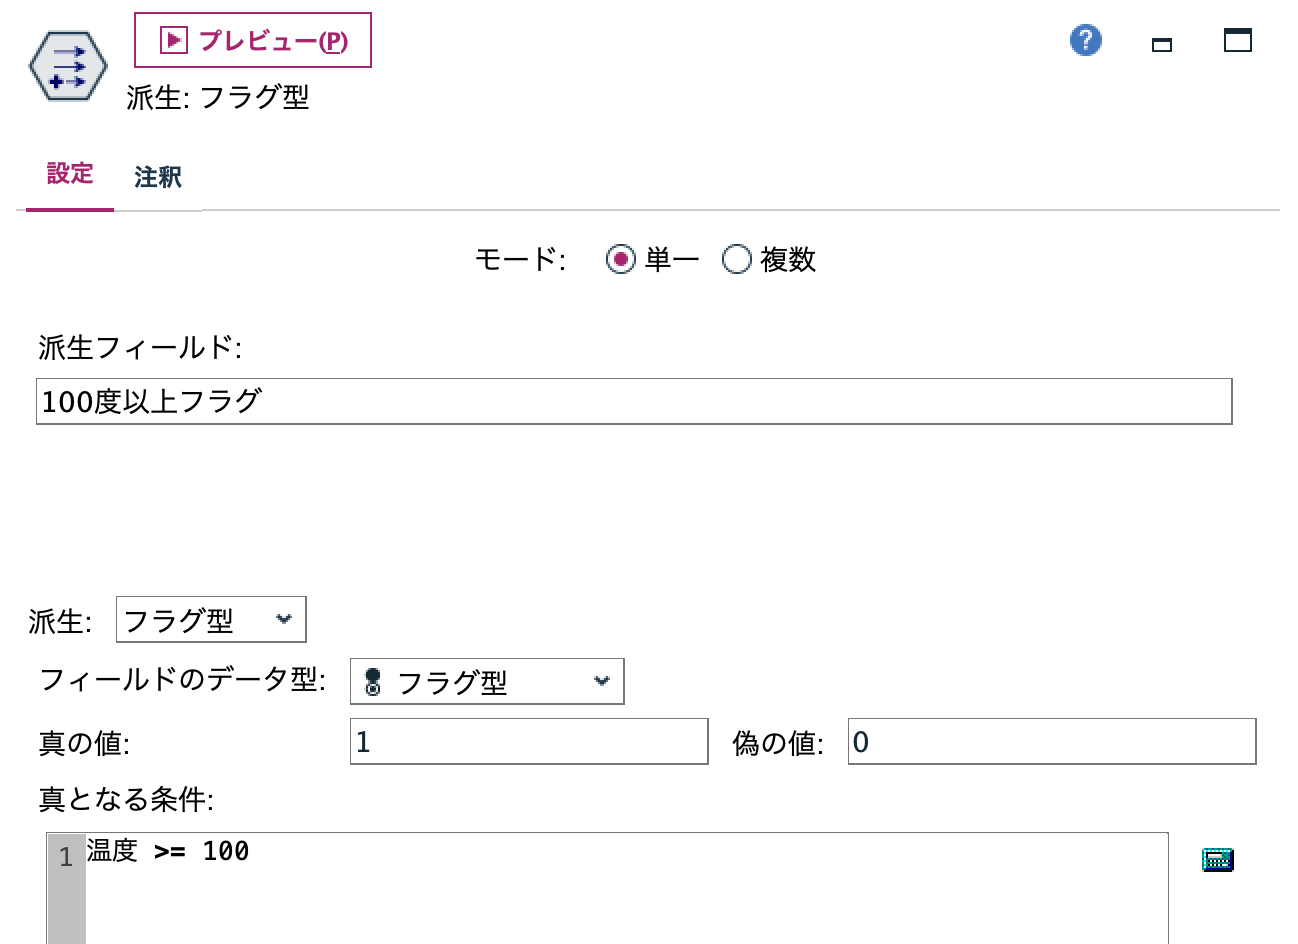Click the maximize dialog icon
The width and height of the screenshot is (1298, 944).
pos(1237,40)
